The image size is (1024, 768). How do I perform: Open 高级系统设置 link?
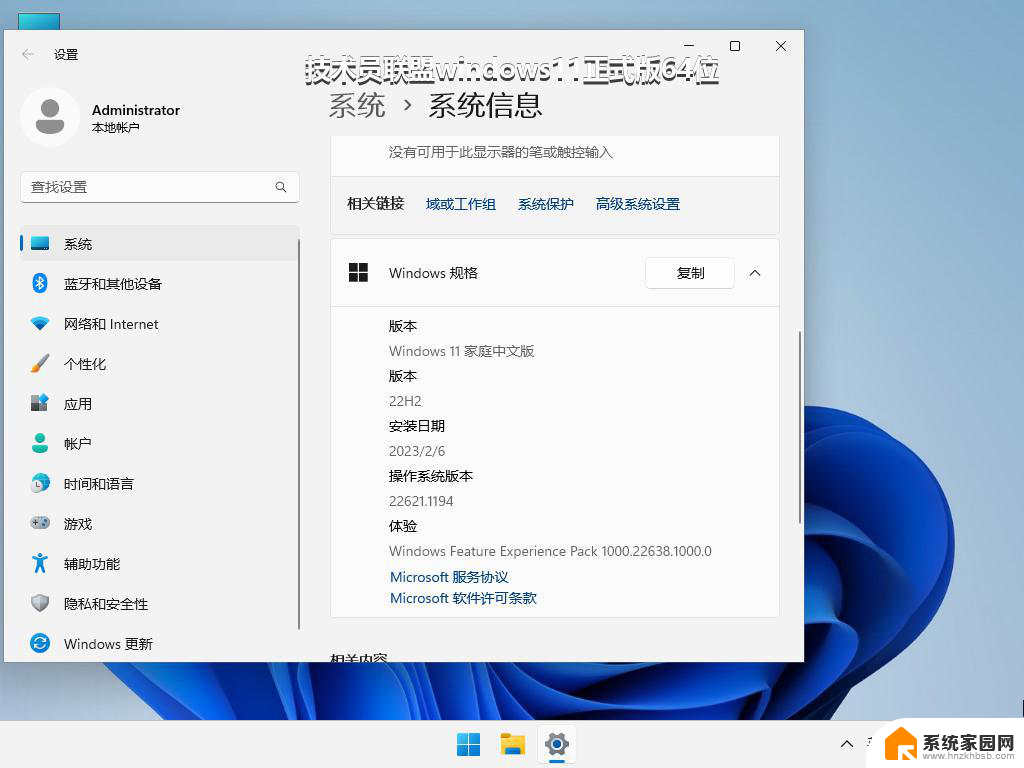point(638,204)
